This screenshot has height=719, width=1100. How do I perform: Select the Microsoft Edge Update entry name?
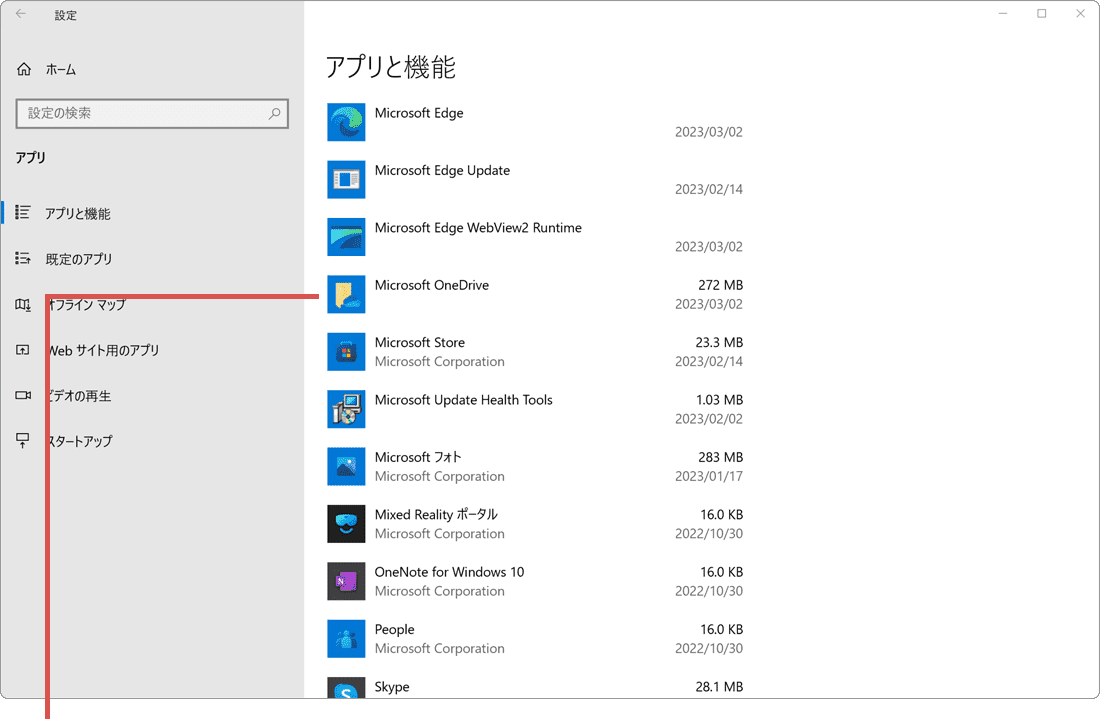click(442, 170)
